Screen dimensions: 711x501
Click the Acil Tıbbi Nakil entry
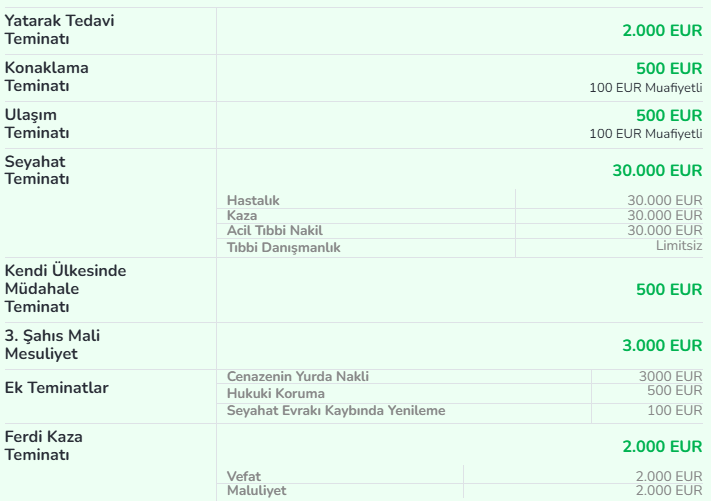(x=275, y=231)
